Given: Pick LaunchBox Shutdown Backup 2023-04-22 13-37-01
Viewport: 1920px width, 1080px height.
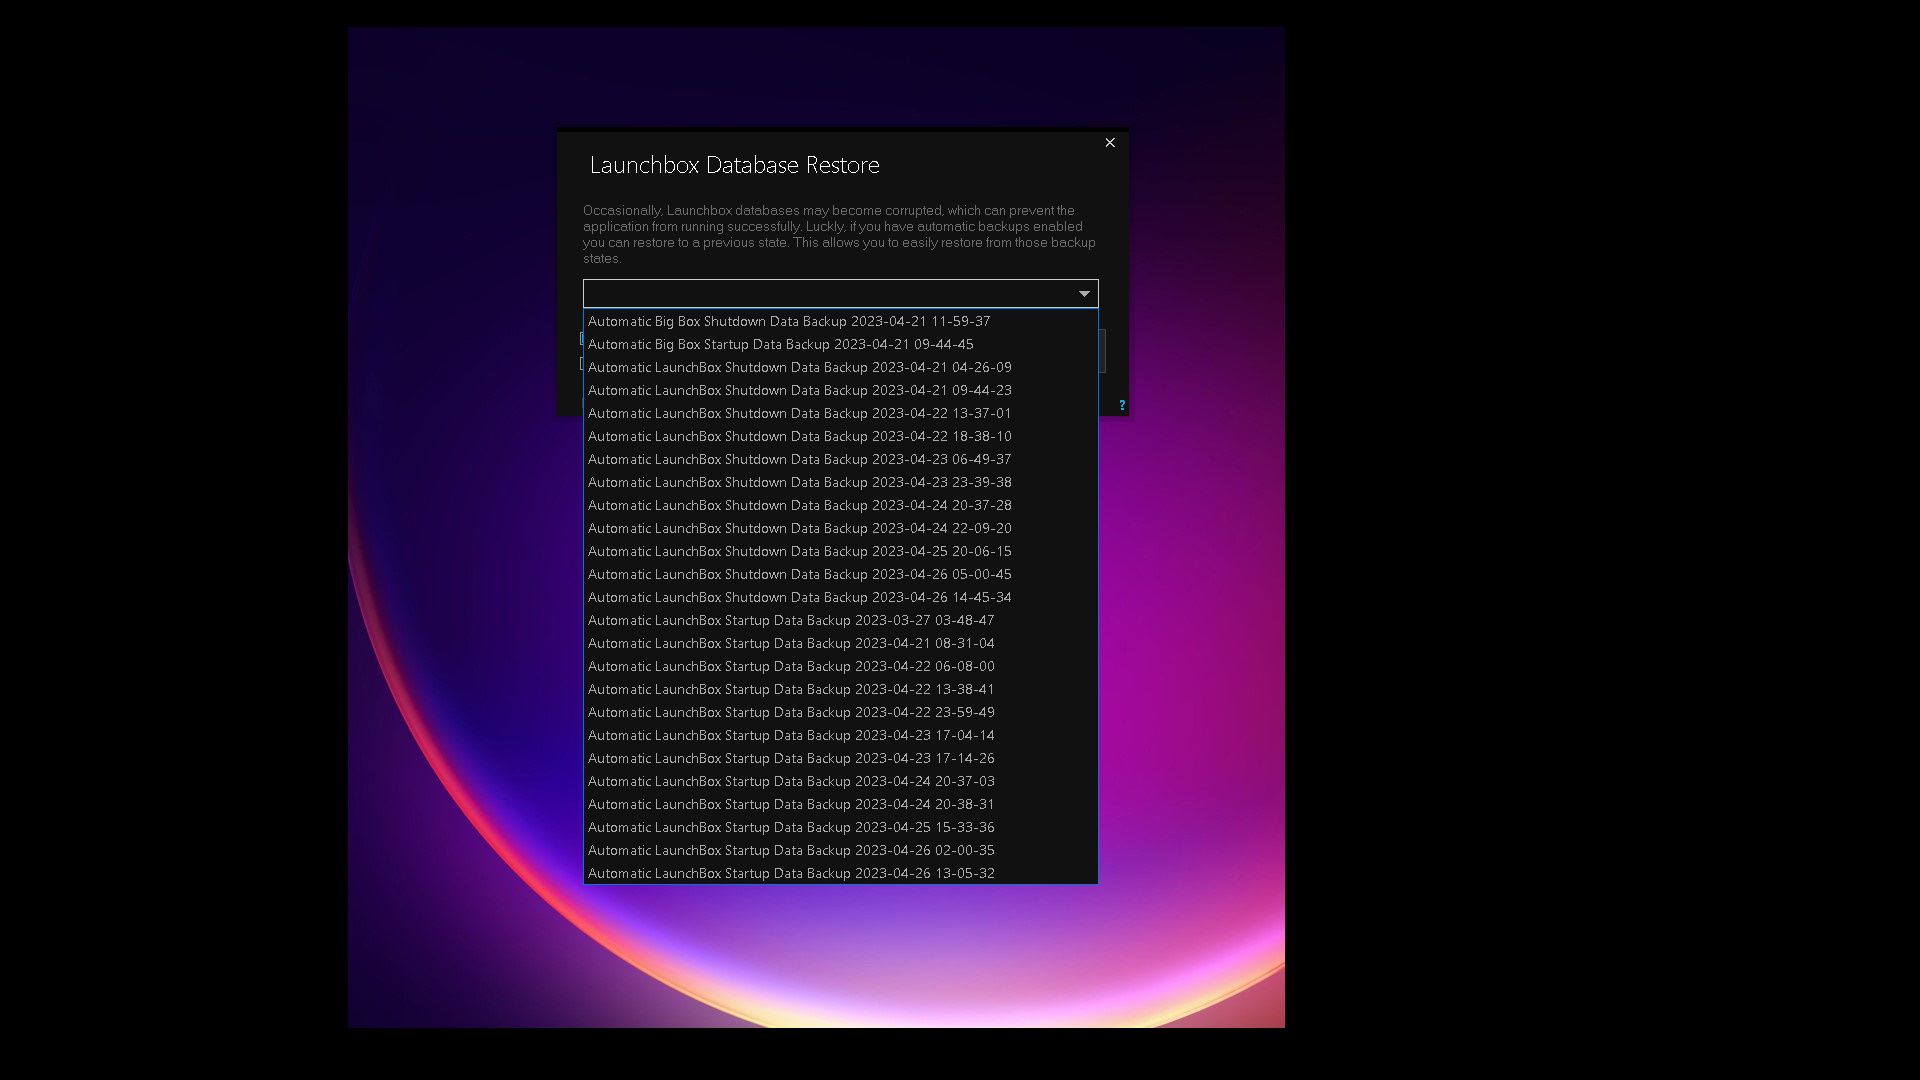Looking at the screenshot, I should click(x=840, y=413).
